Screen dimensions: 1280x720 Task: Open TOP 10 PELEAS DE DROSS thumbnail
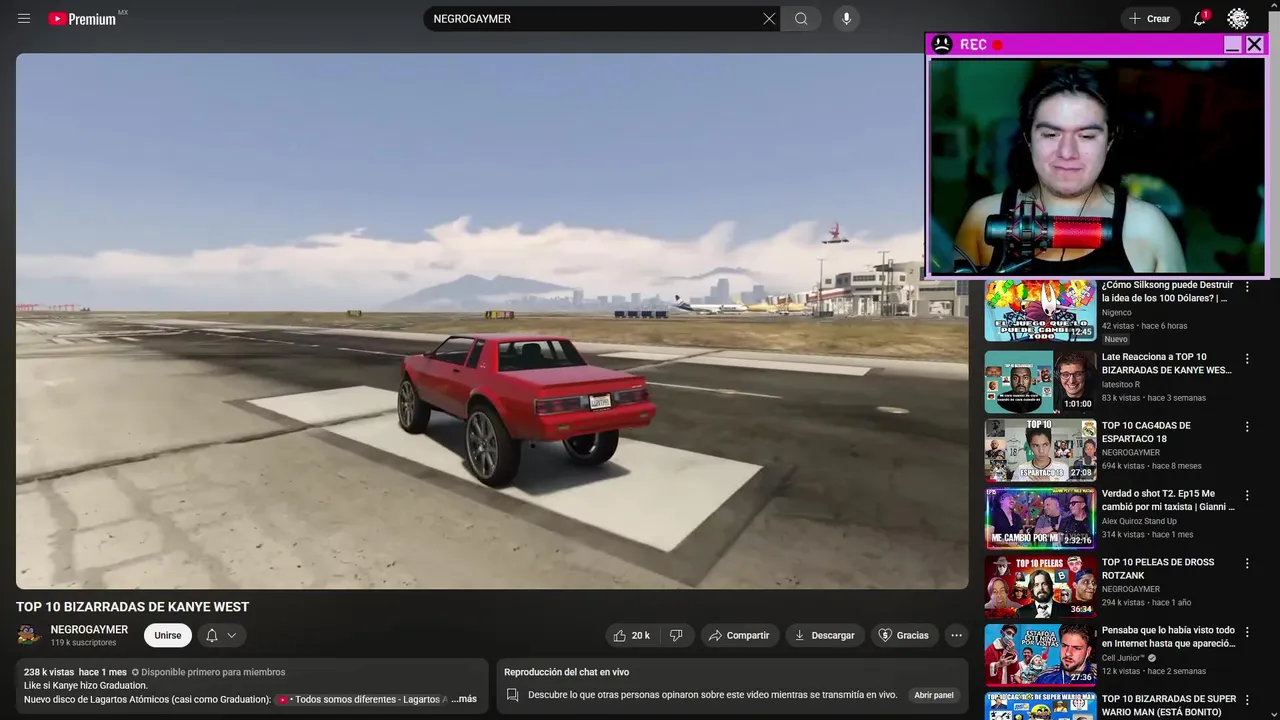tap(1040, 586)
